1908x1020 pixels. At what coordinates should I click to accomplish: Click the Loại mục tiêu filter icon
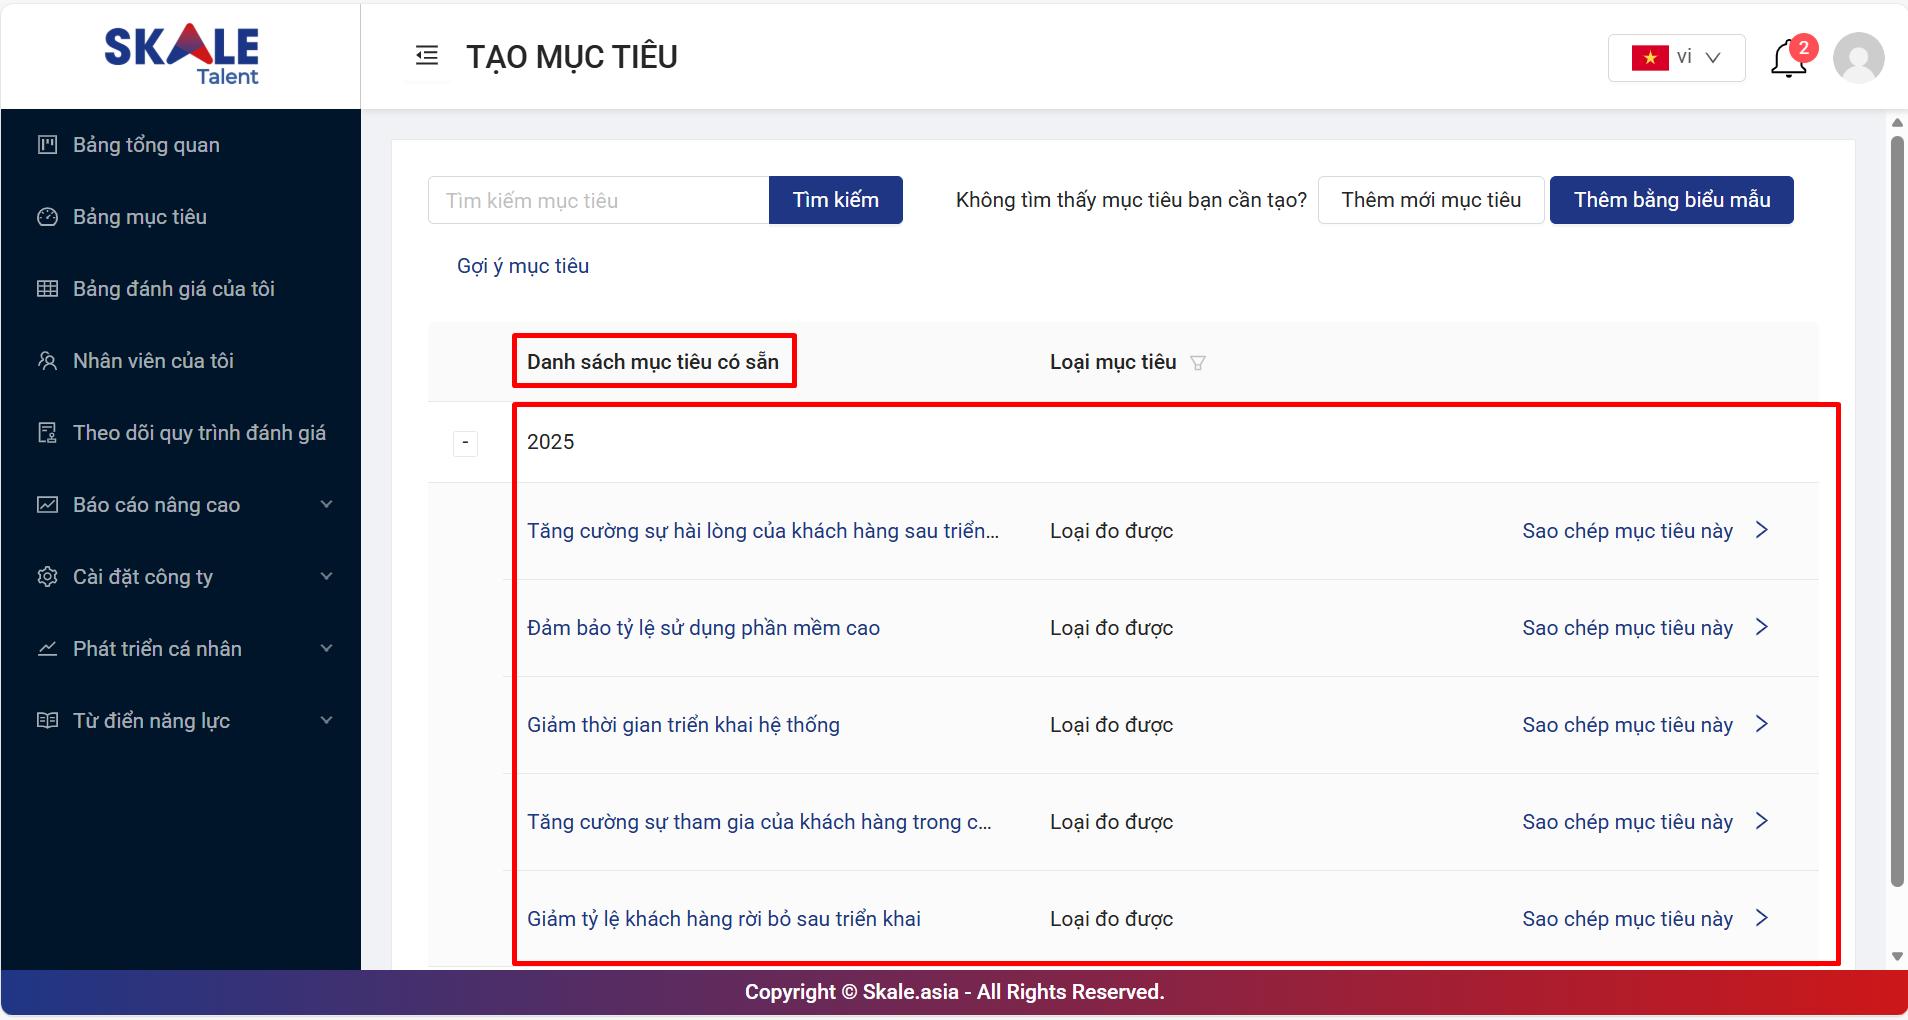click(1198, 363)
